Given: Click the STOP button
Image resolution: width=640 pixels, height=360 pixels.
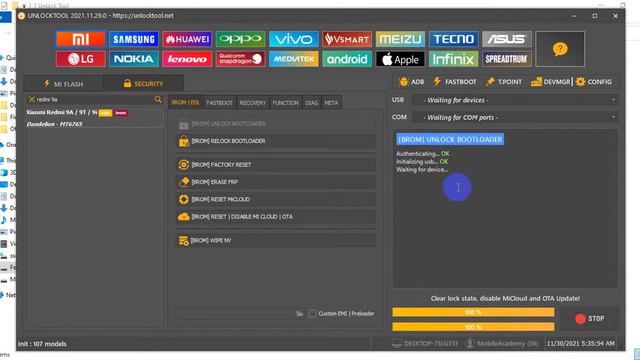Looking at the screenshot, I should point(590,318).
